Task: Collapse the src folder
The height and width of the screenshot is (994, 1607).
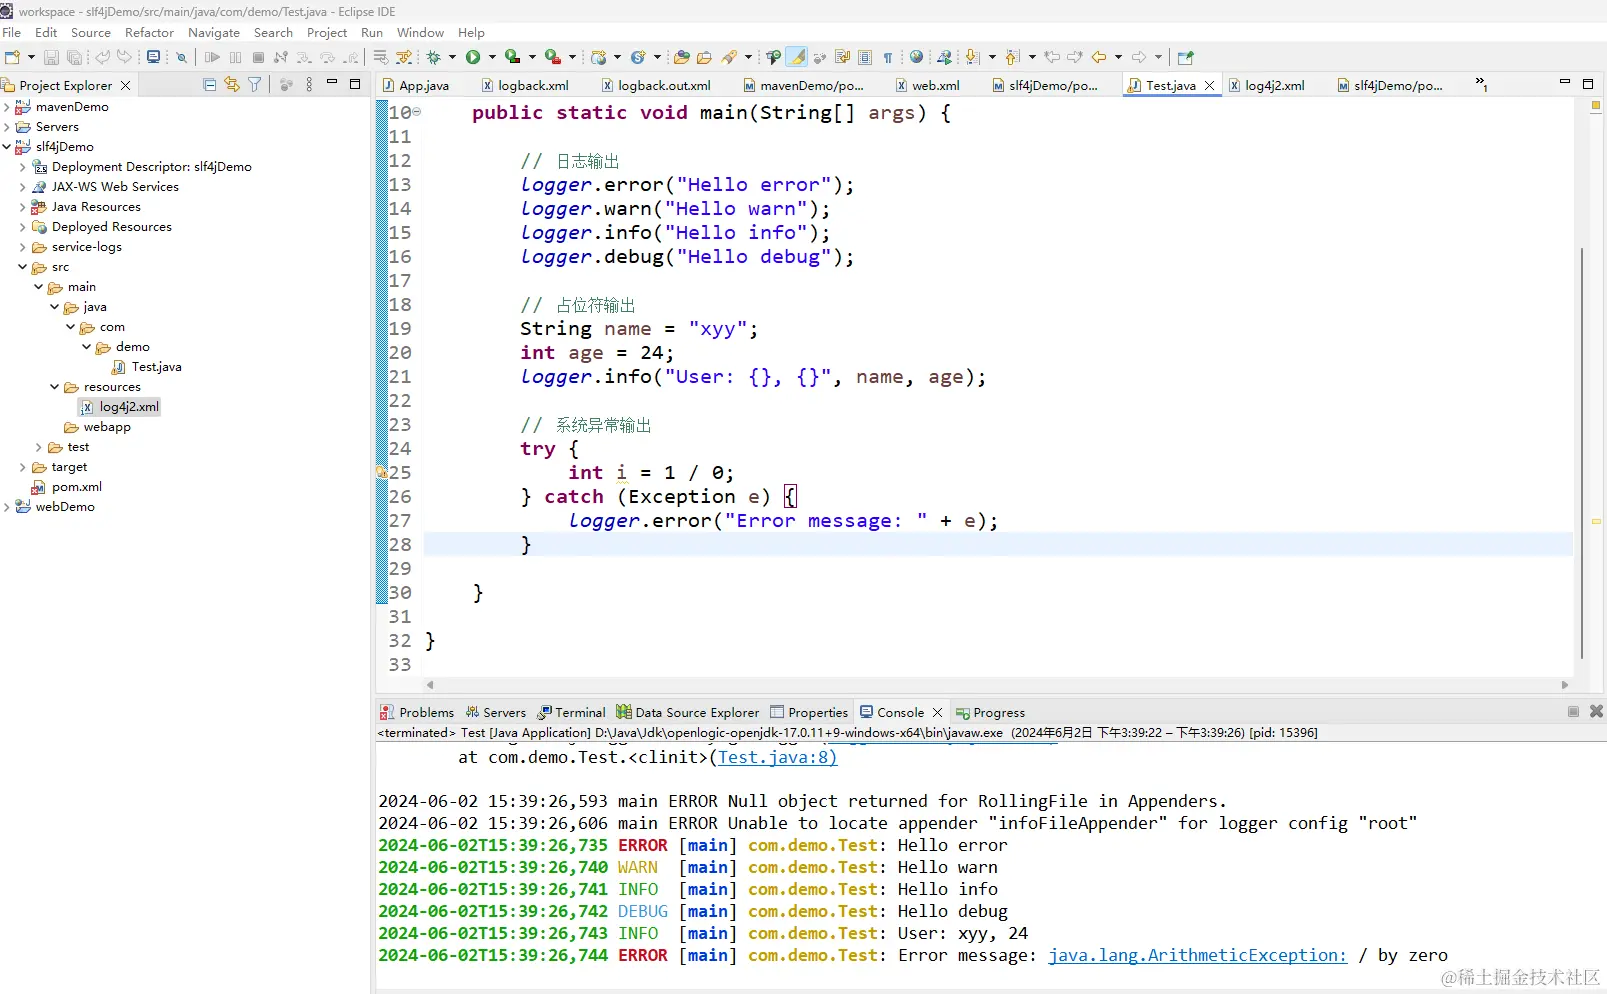Action: pos(23,267)
